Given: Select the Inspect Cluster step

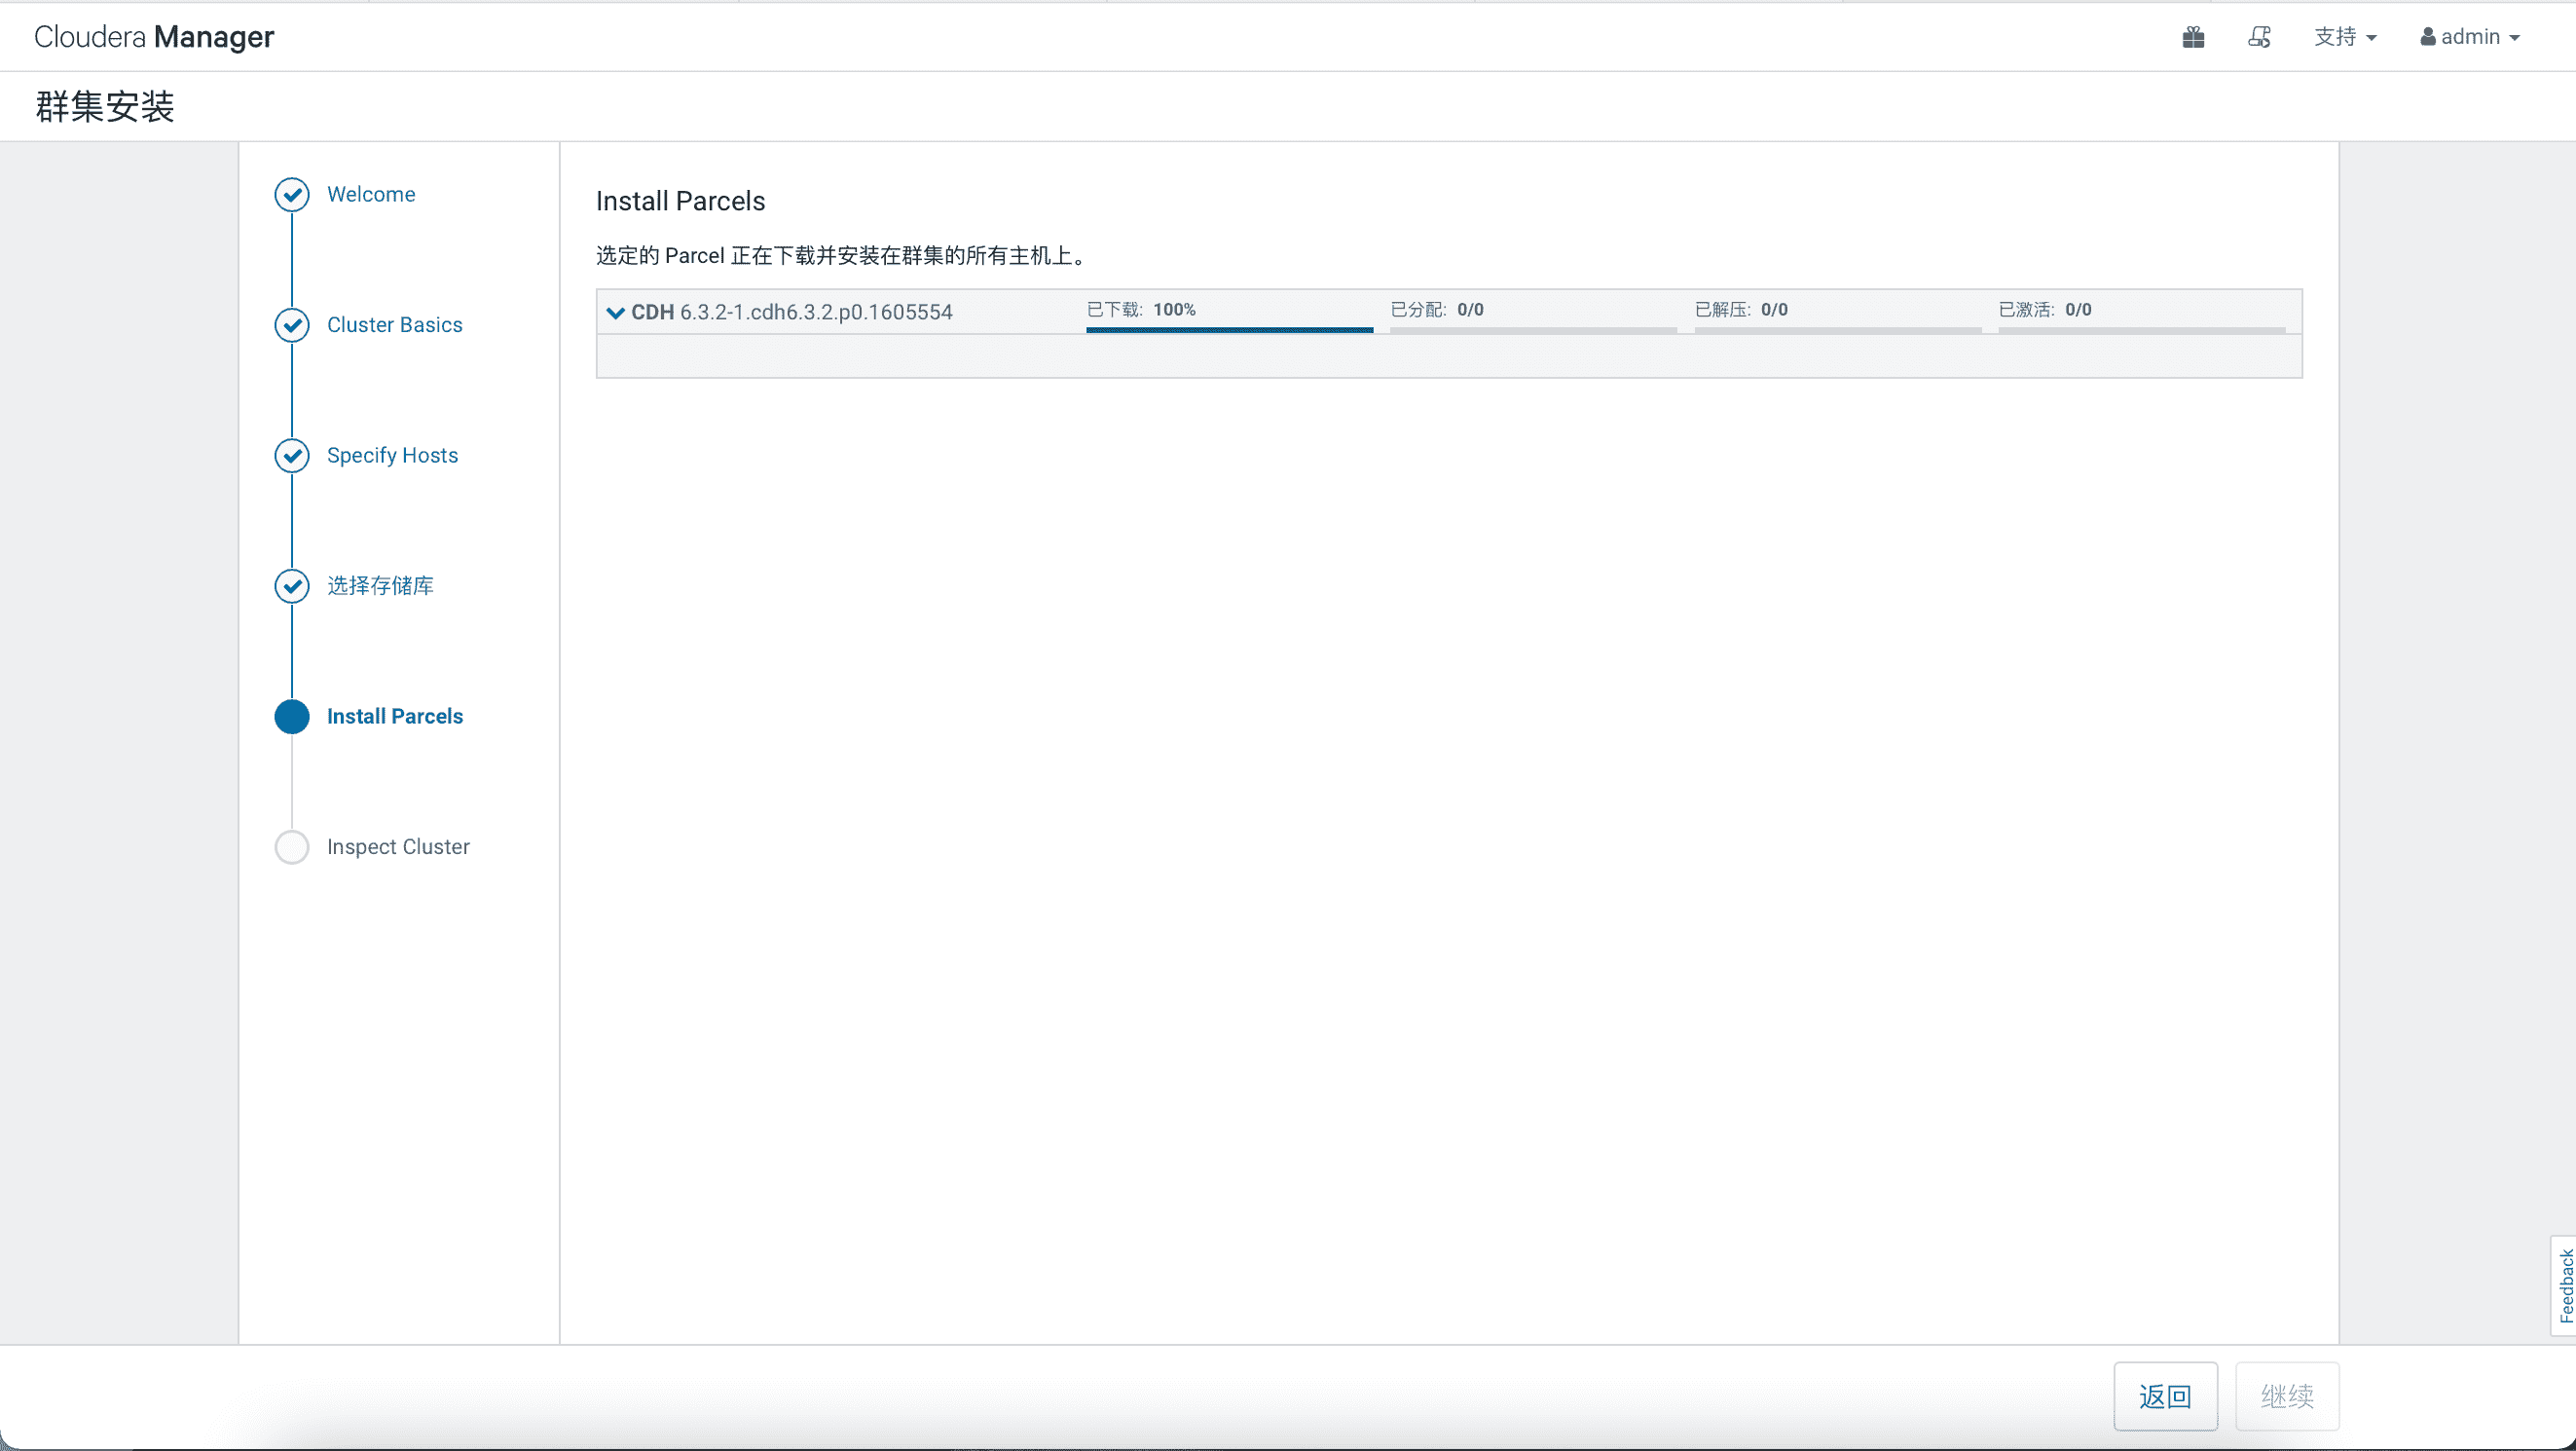Looking at the screenshot, I should click(398, 847).
